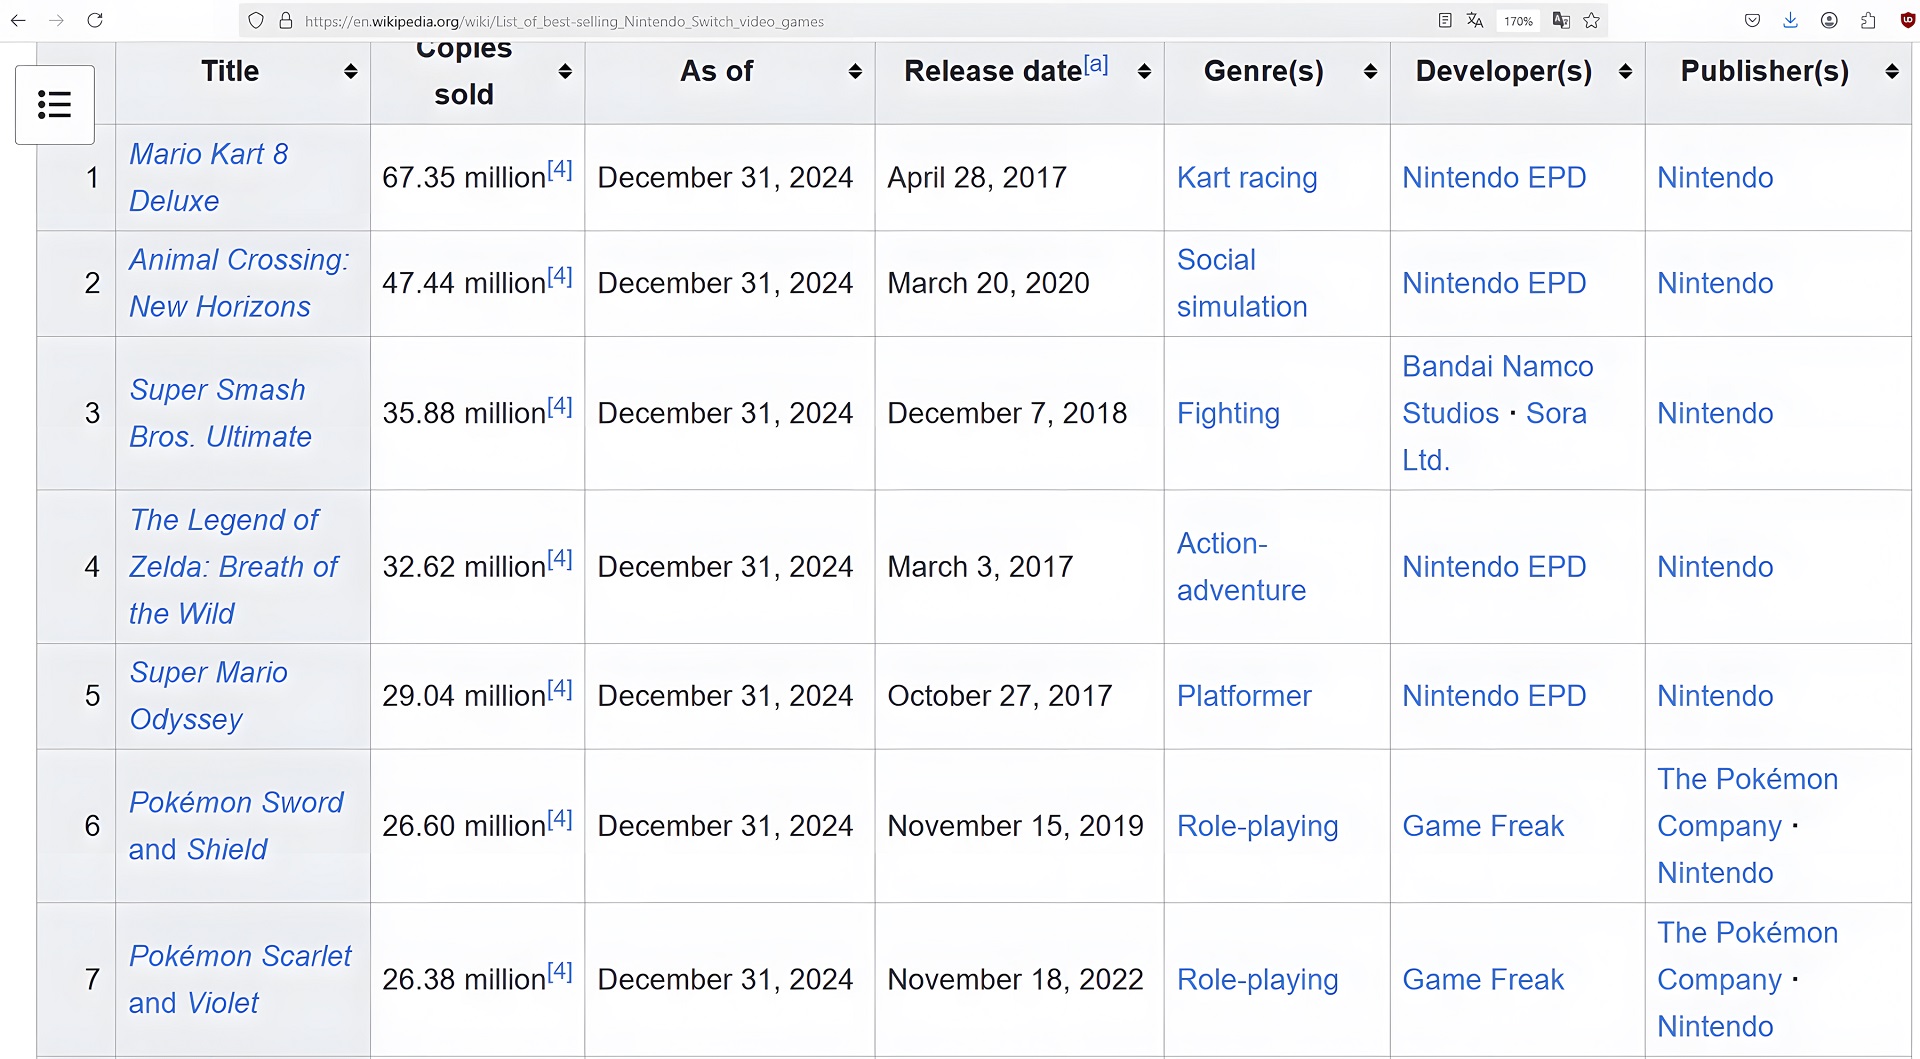
Task: Open the Extensions puzzle-piece menu
Action: (x=1868, y=21)
